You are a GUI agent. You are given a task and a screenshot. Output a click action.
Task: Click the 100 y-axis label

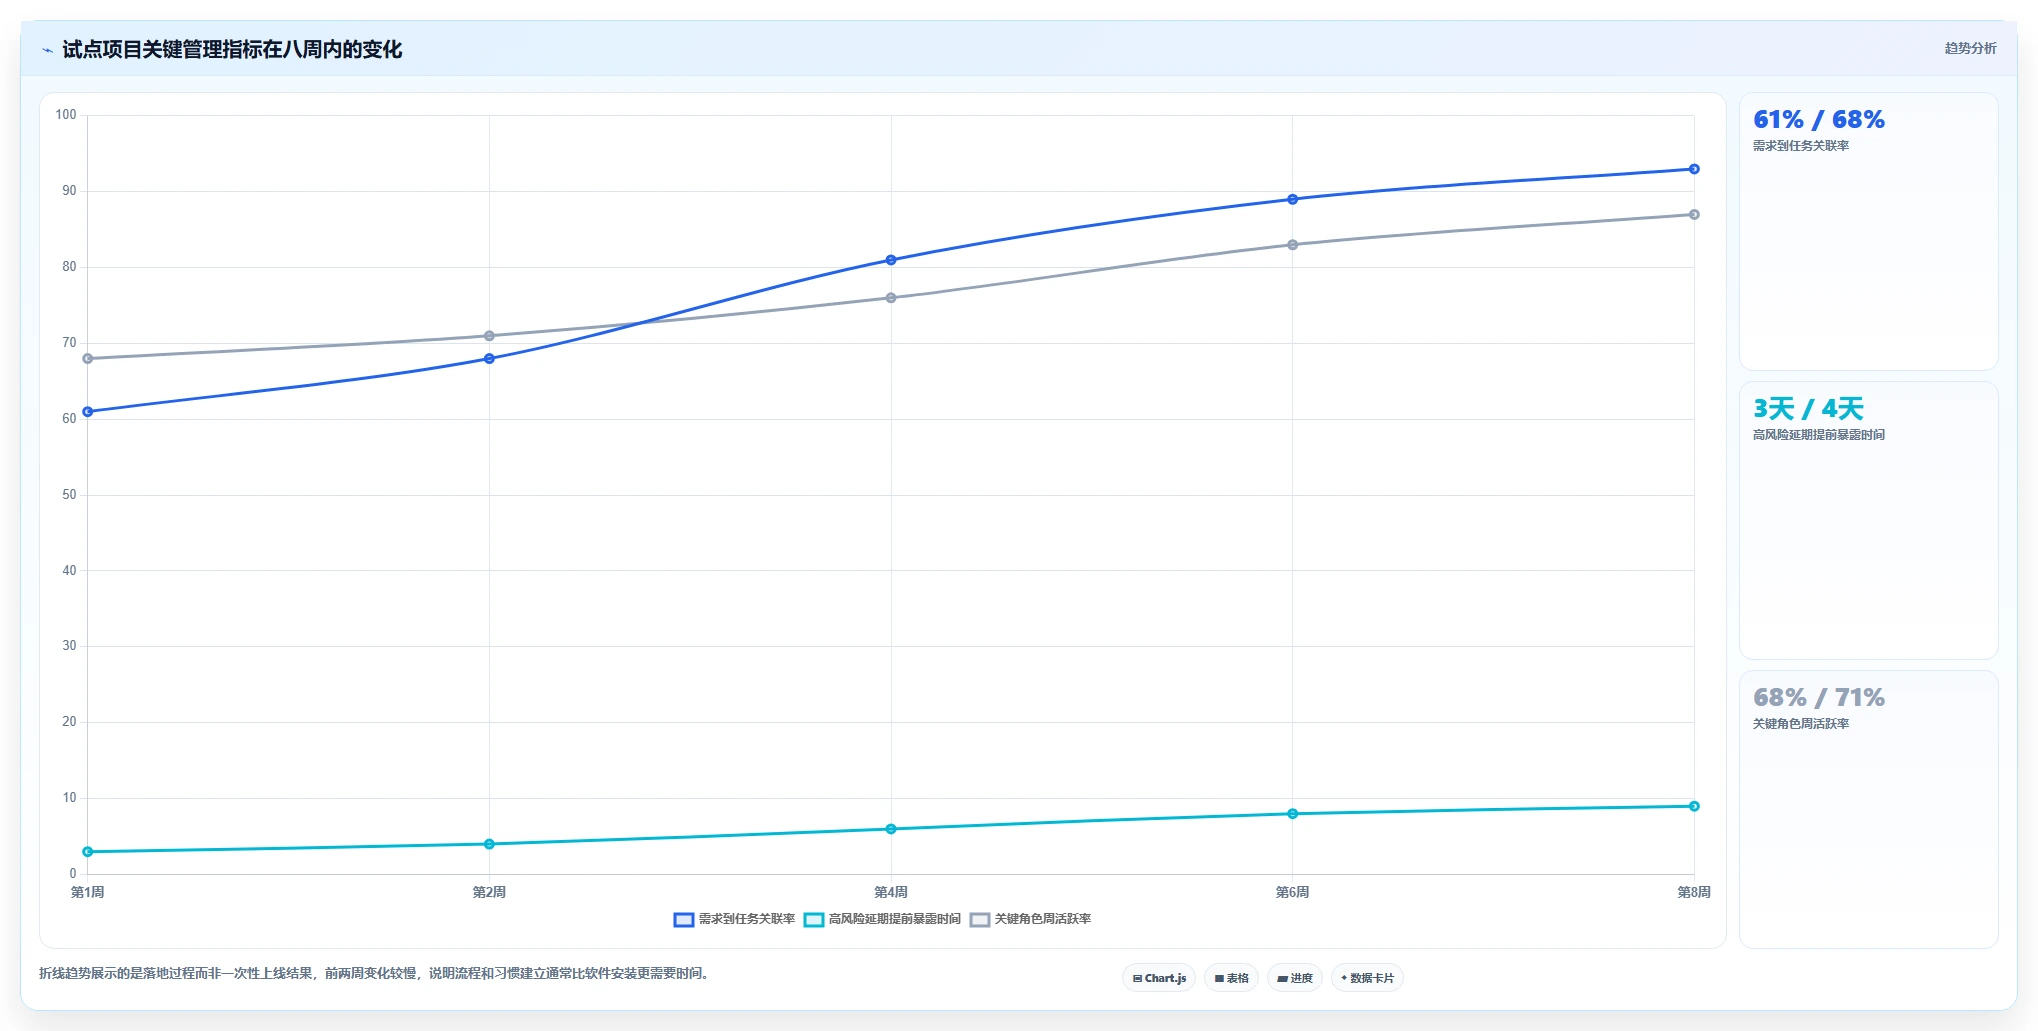66,115
